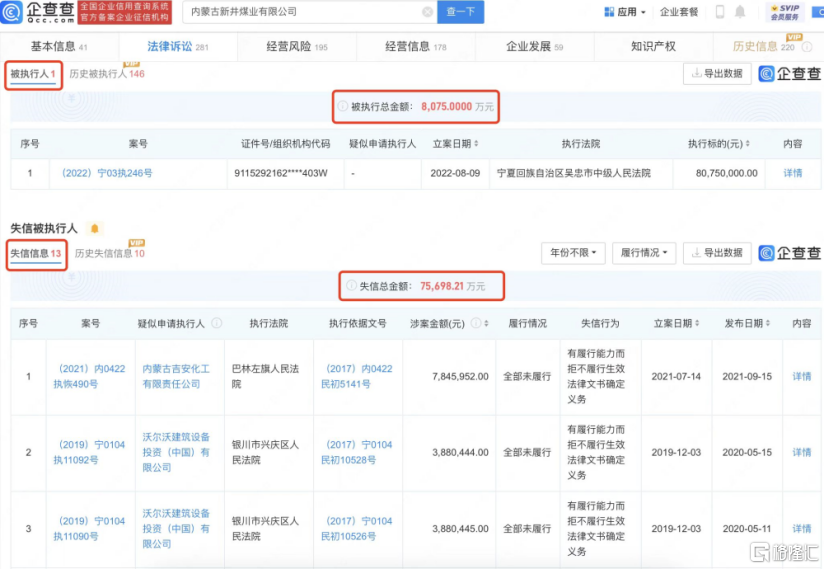The width and height of the screenshot is (825, 569).
Task: Switch to 知识产权 tab
Action: tap(653, 46)
